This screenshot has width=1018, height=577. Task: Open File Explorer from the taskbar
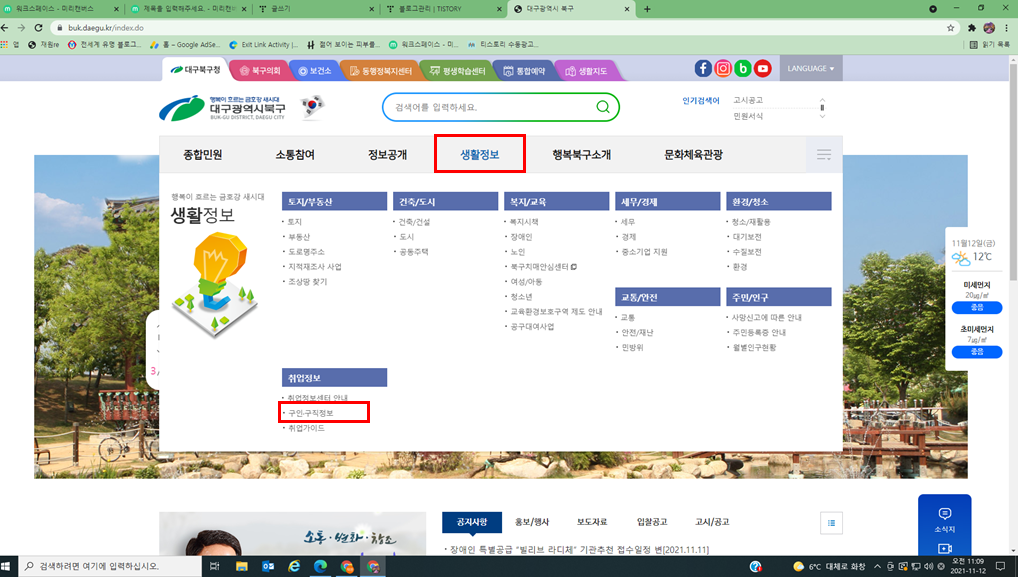click(x=242, y=567)
